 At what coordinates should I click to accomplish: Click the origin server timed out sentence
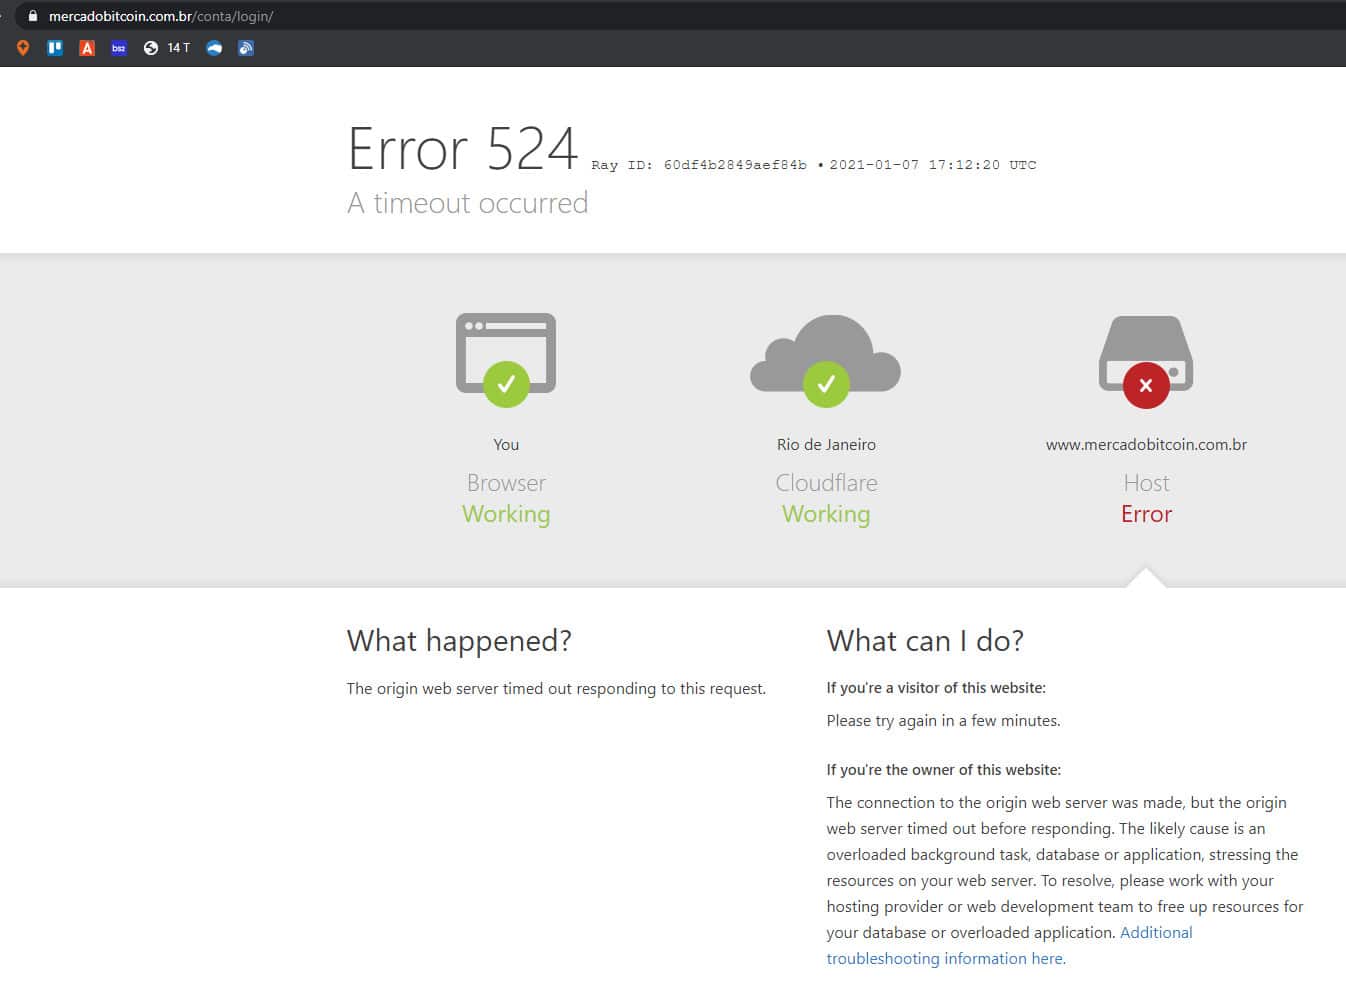[556, 689]
